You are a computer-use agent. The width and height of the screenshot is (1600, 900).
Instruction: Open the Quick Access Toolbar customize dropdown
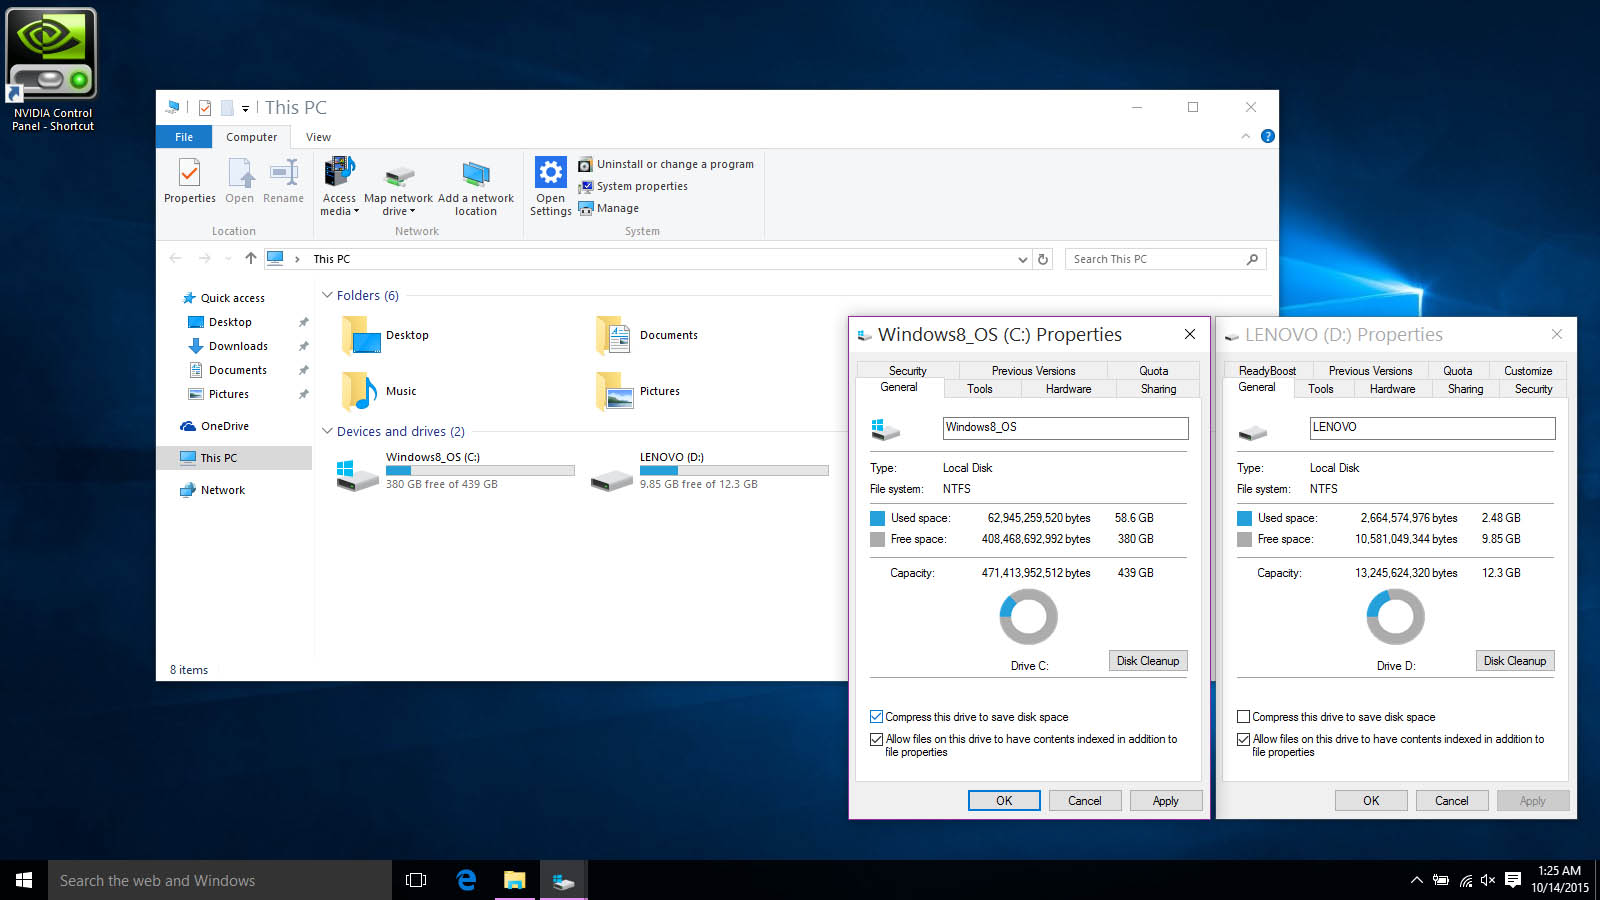point(245,108)
